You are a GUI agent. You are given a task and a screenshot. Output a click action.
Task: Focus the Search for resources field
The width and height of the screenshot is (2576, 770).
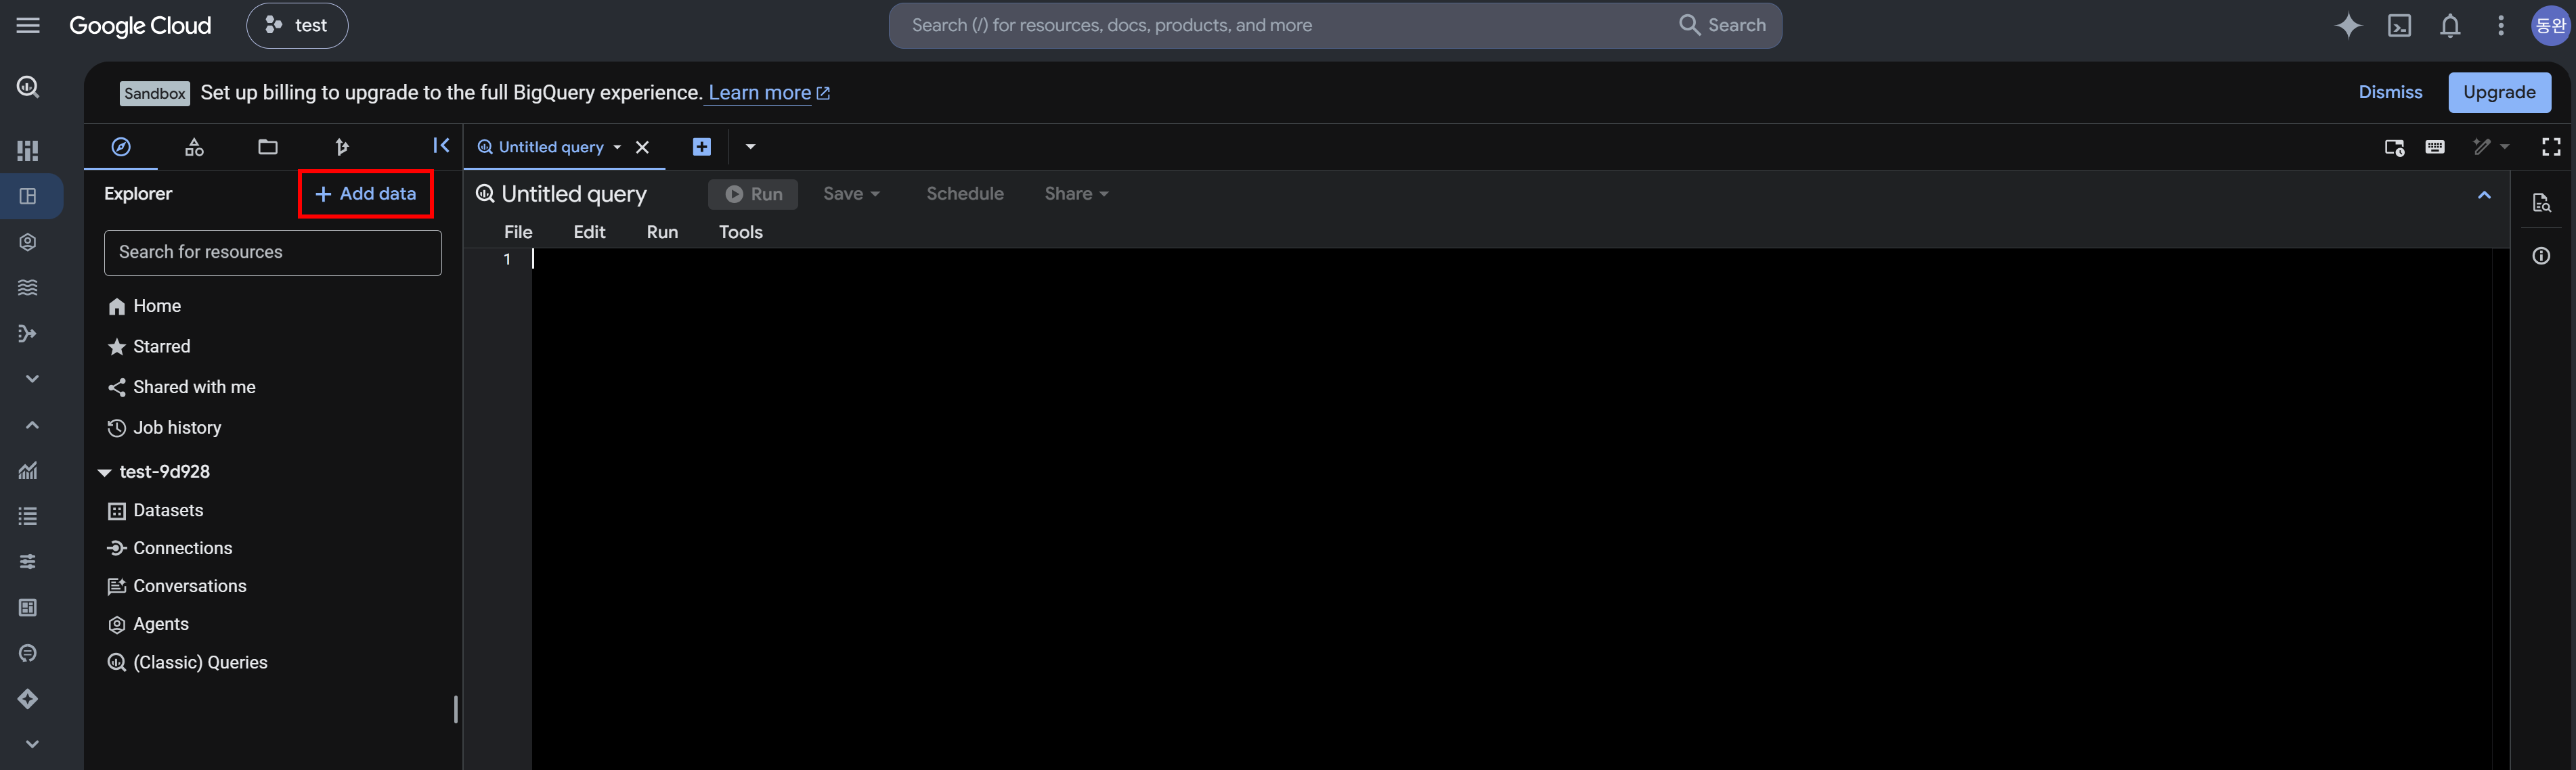[273, 253]
